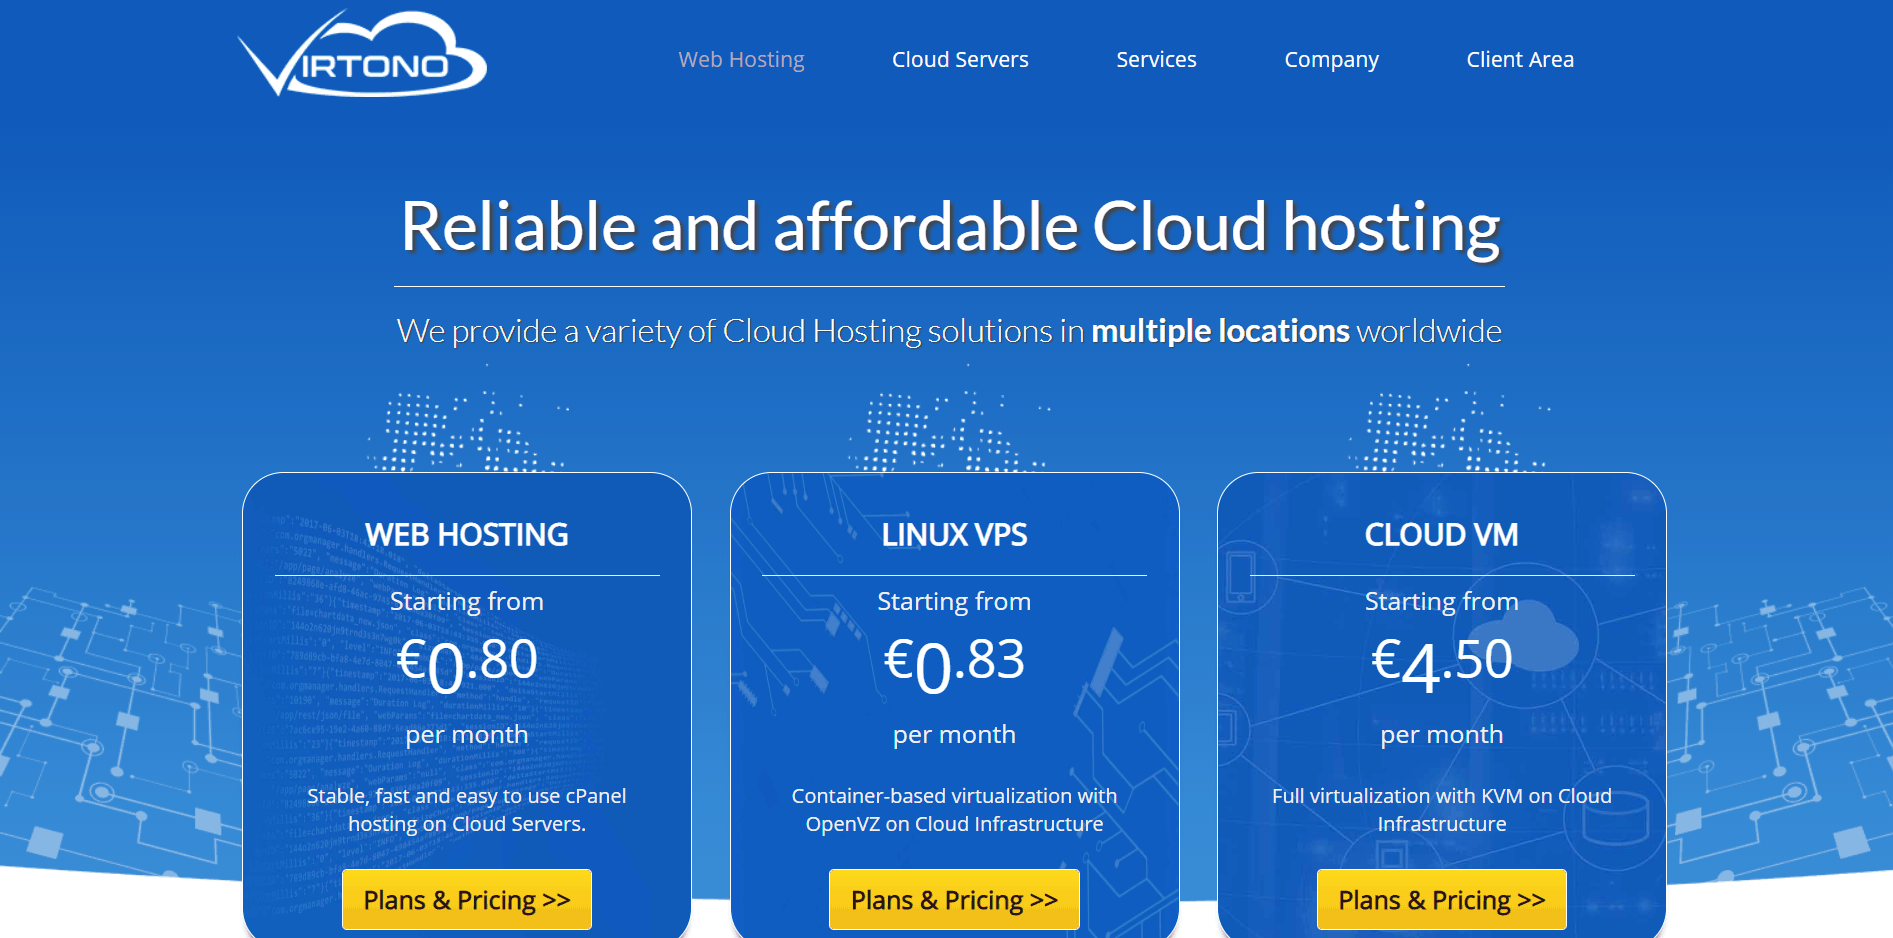
Task: Click 'Stable, fast and easy to use cPanel' description
Action: [467, 810]
